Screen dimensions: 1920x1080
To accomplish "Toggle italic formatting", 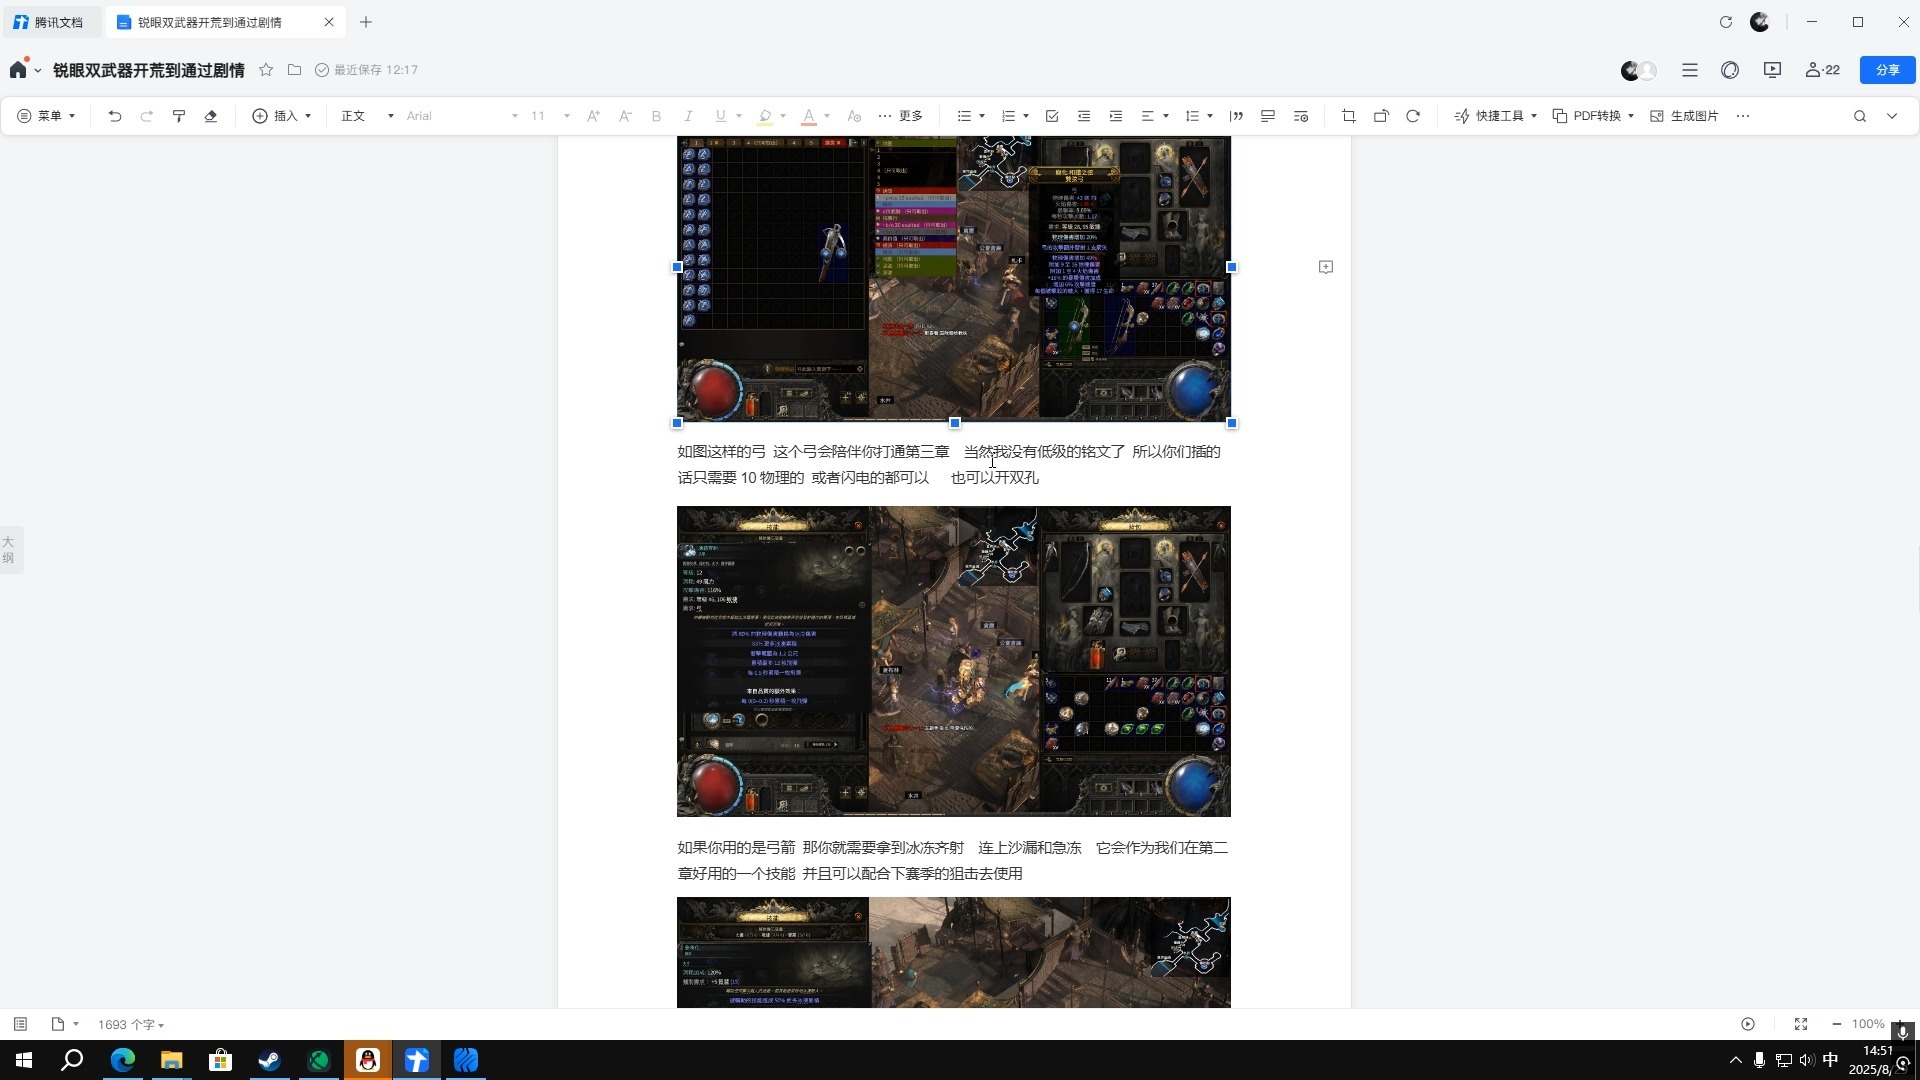I will click(x=688, y=116).
